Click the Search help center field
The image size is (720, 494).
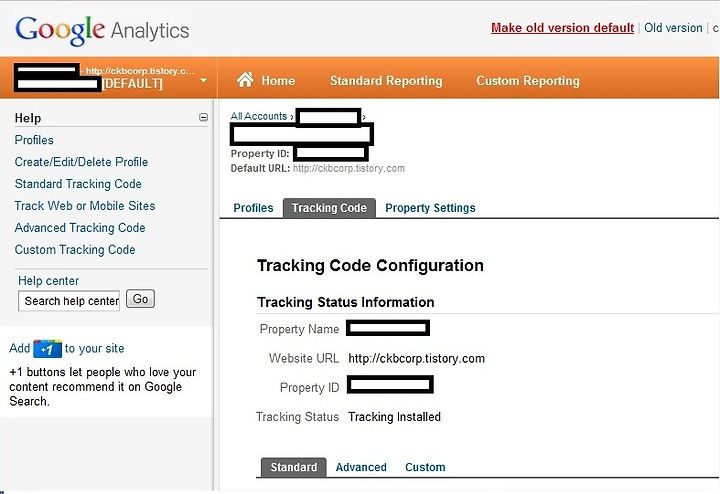70,300
